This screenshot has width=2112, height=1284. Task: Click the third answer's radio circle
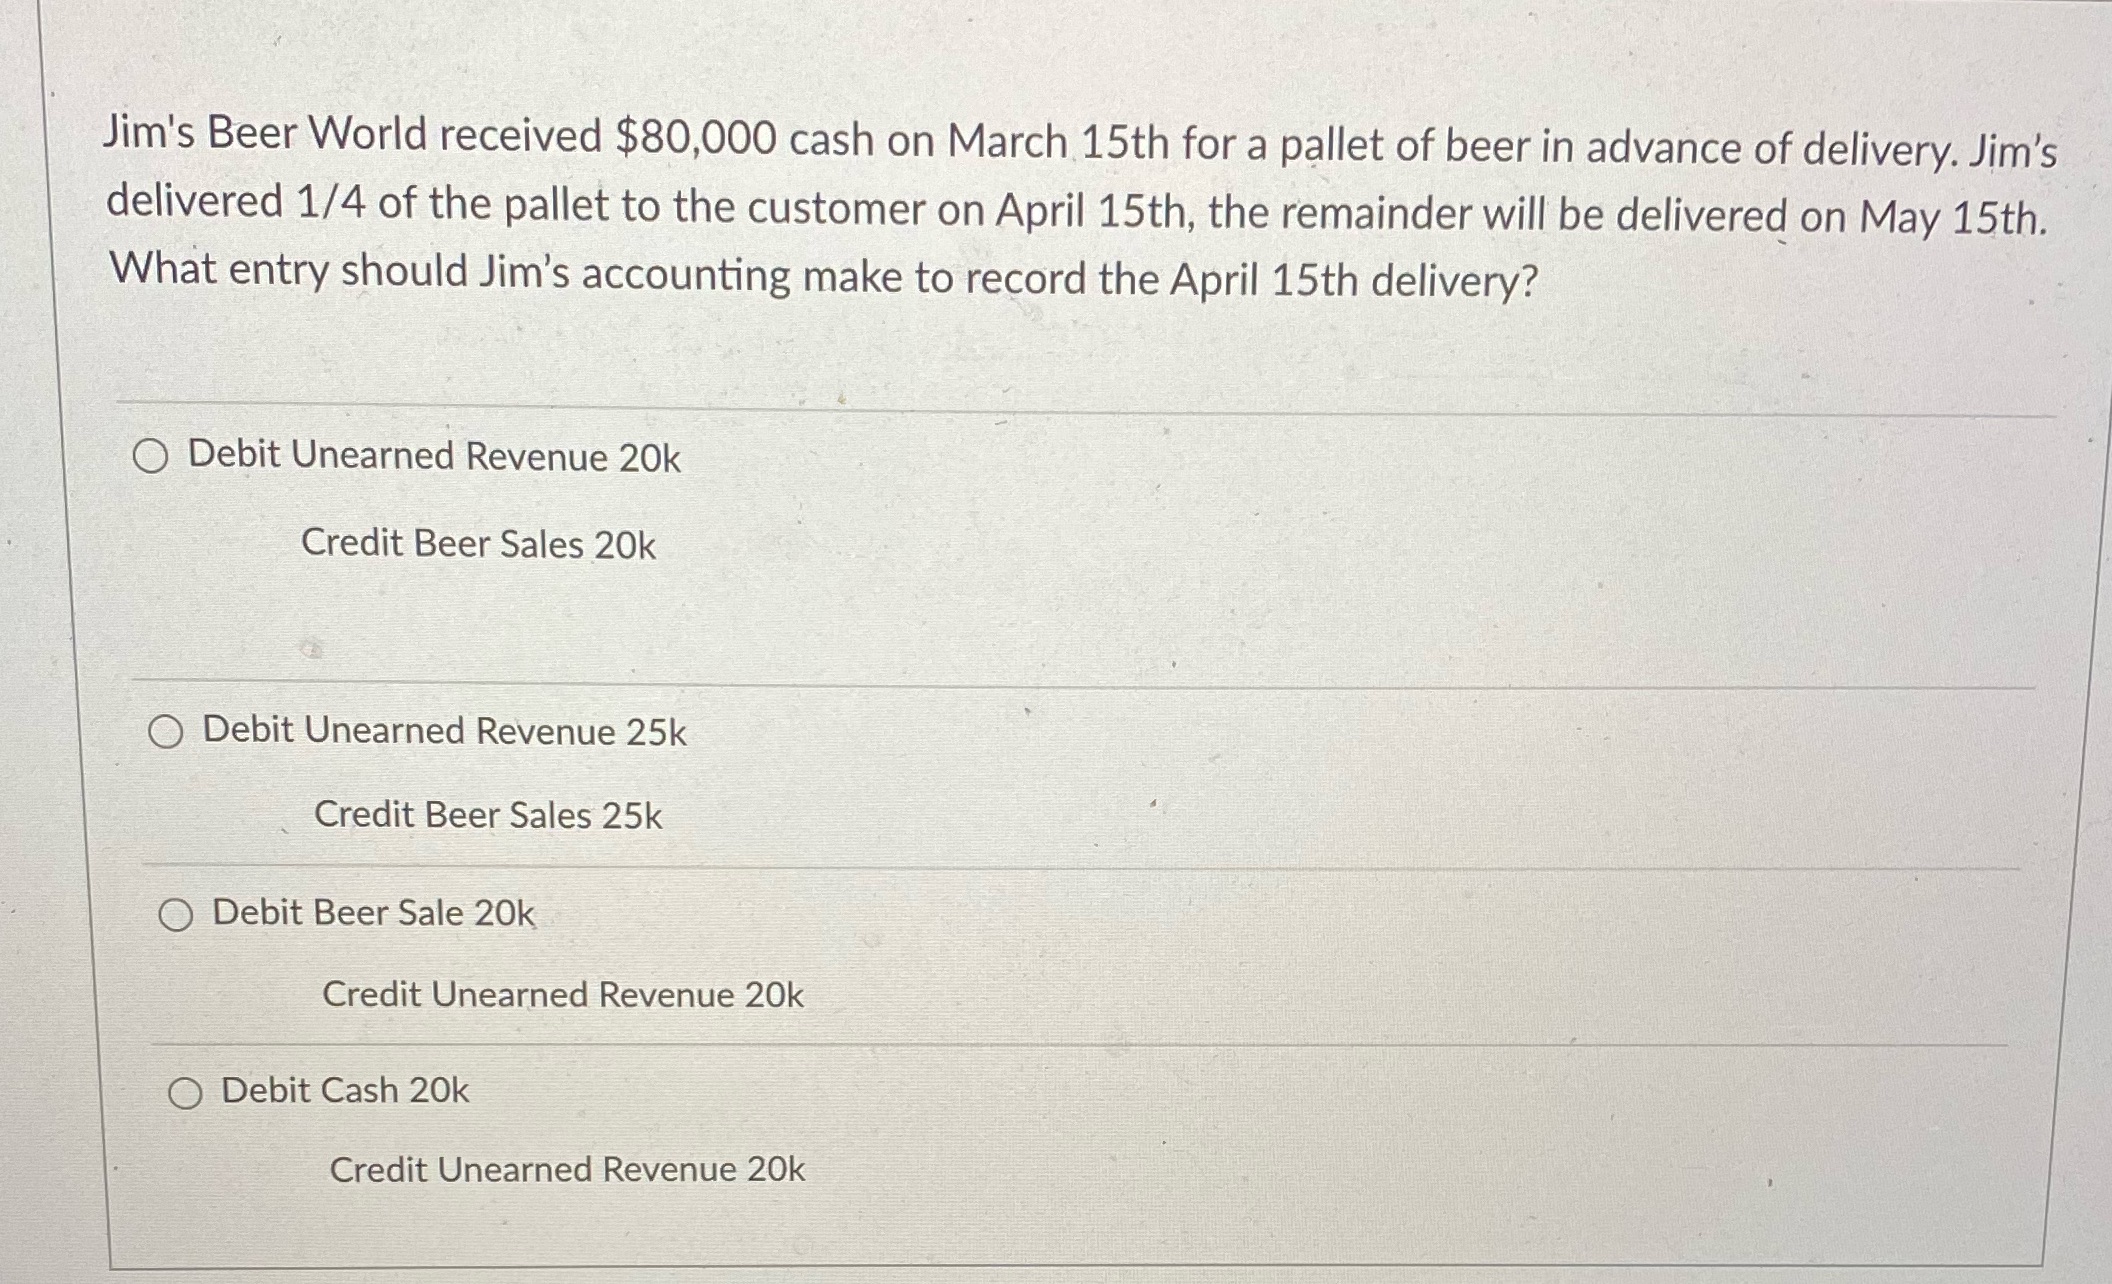click(176, 913)
